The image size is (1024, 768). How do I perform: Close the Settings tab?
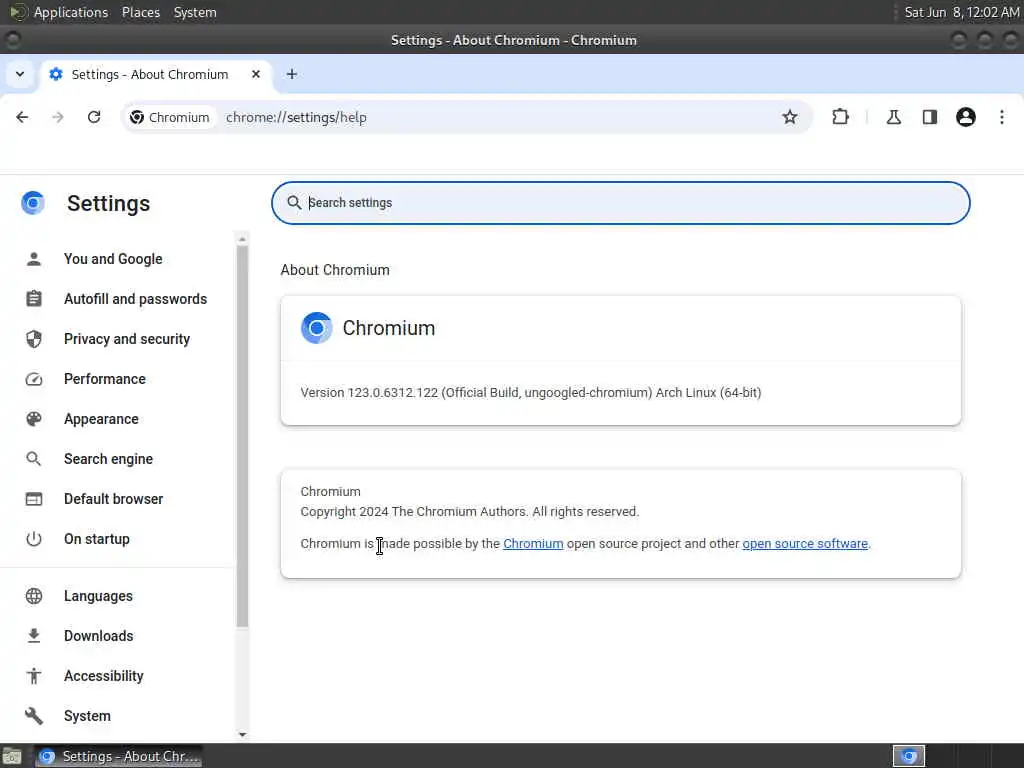coord(256,74)
